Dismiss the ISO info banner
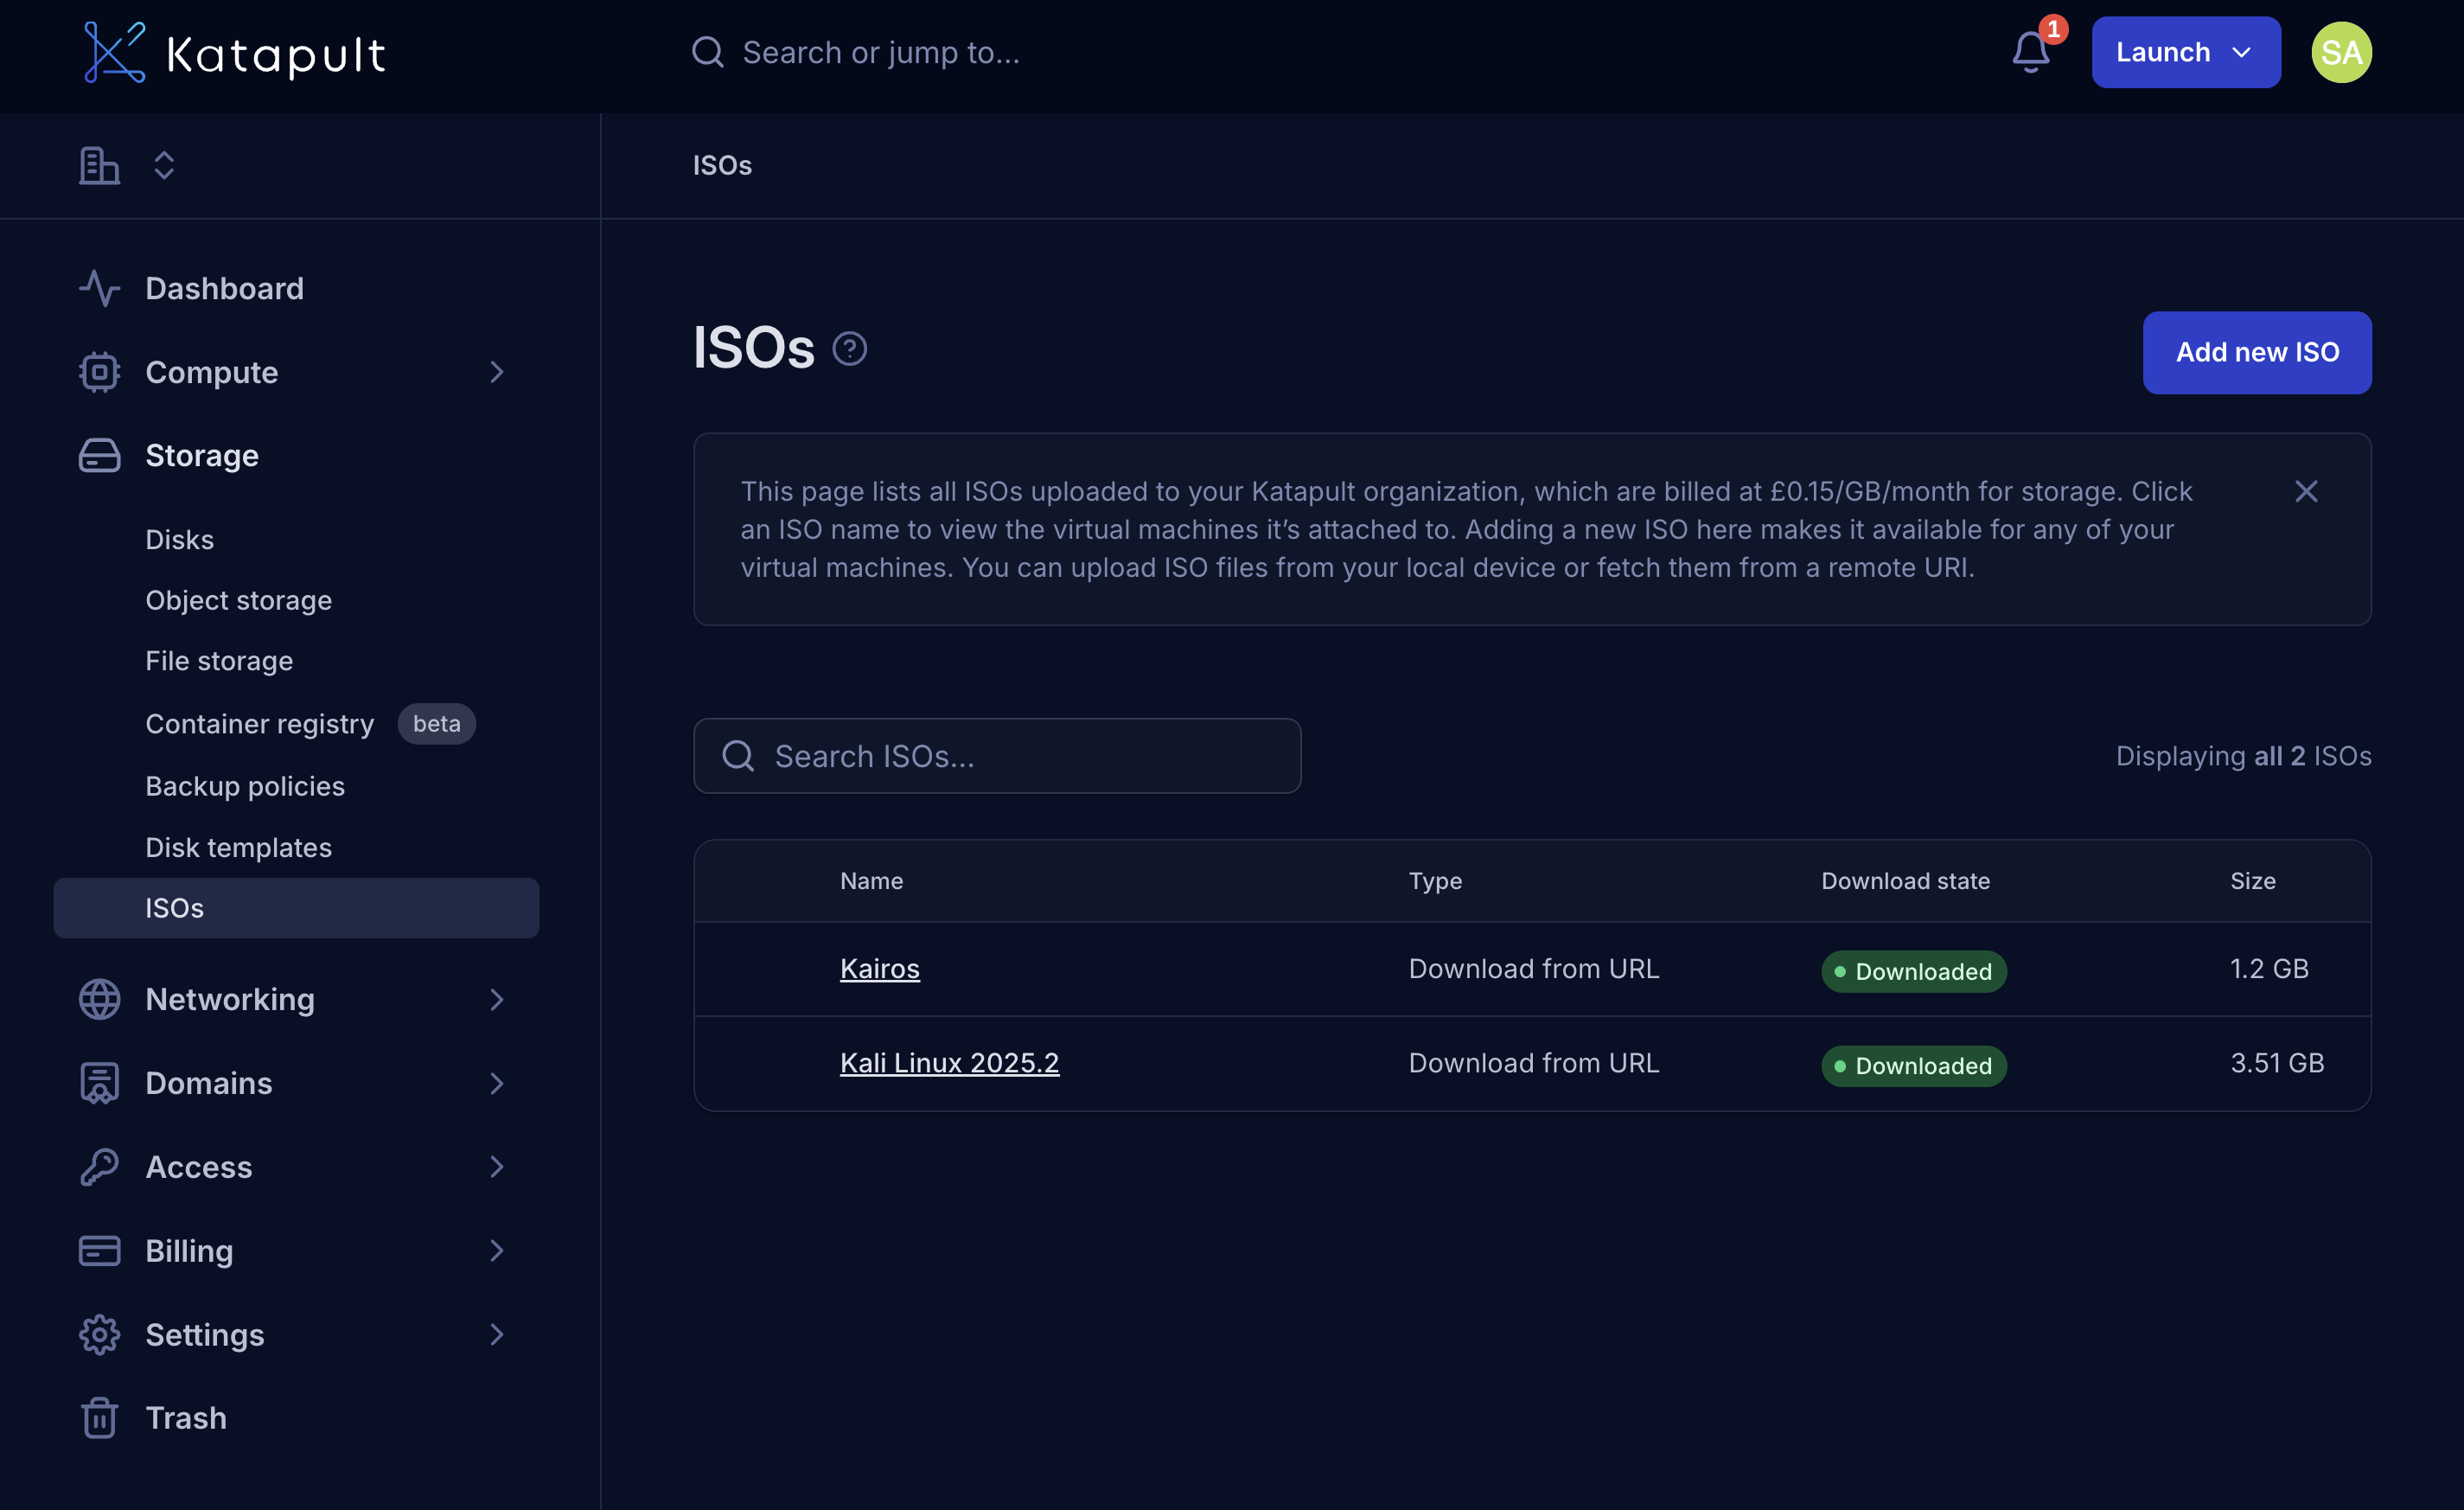The height and width of the screenshot is (1510, 2464). [2306, 491]
